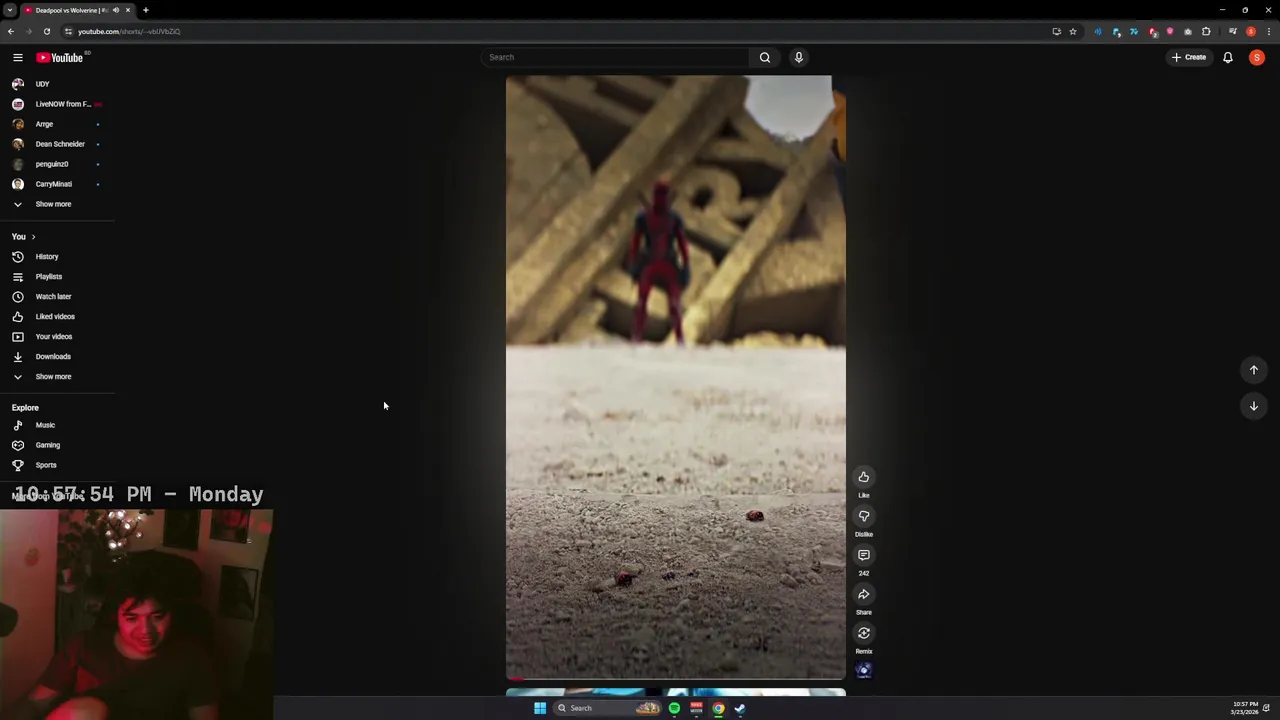Open Liked videos in the sidebar
1280x720 pixels.
(57, 316)
